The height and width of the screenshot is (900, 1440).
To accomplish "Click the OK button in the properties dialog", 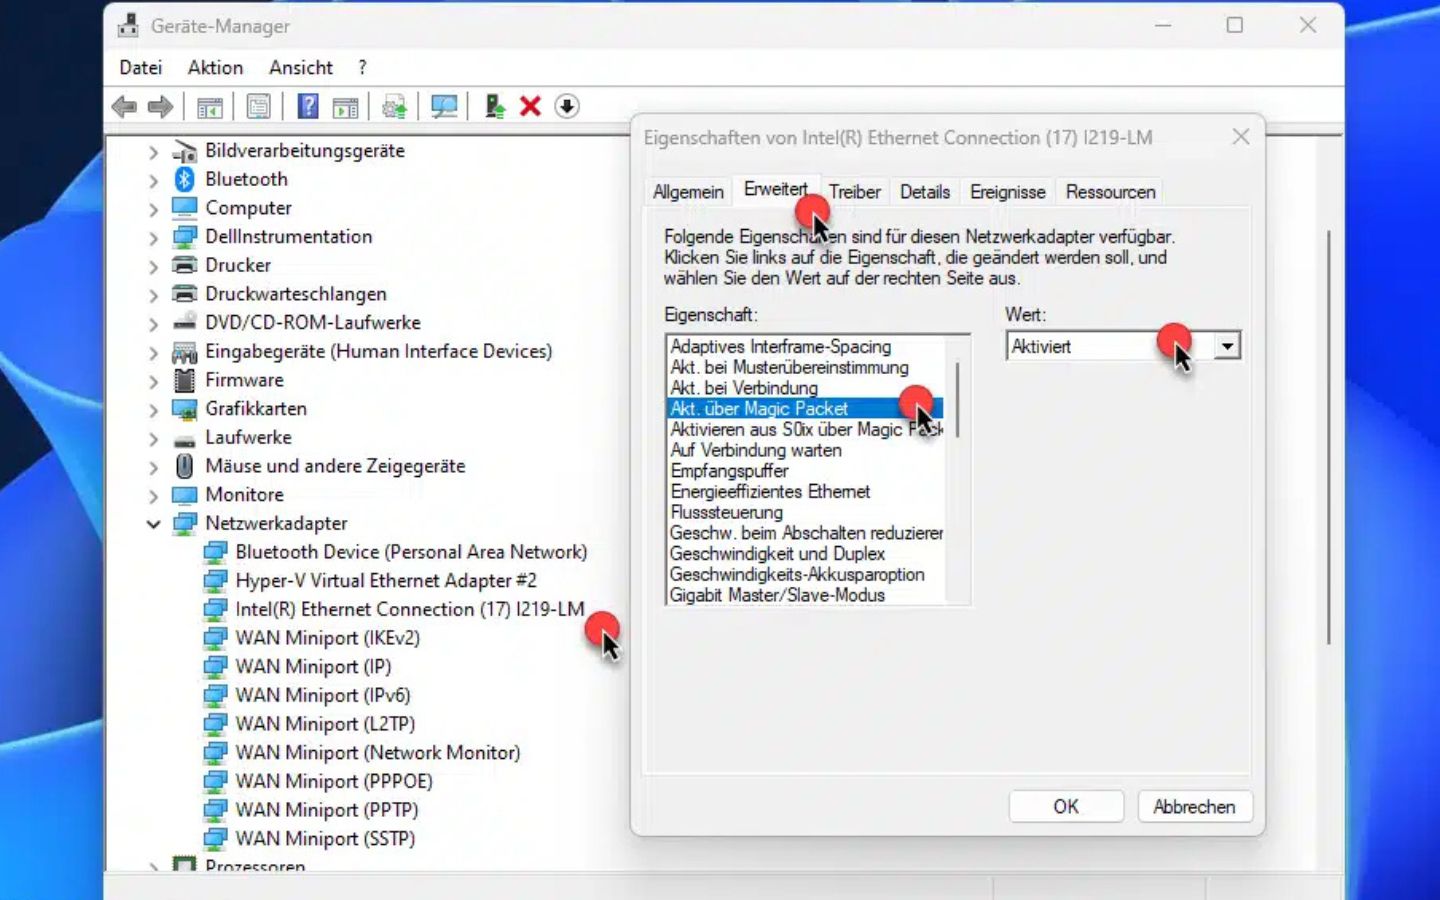I will (x=1066, y=806).
